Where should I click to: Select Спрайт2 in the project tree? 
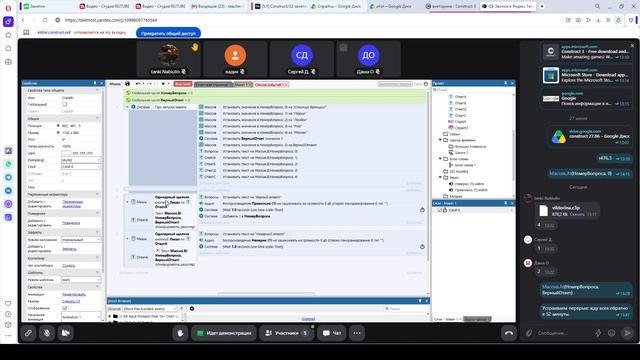461,128
